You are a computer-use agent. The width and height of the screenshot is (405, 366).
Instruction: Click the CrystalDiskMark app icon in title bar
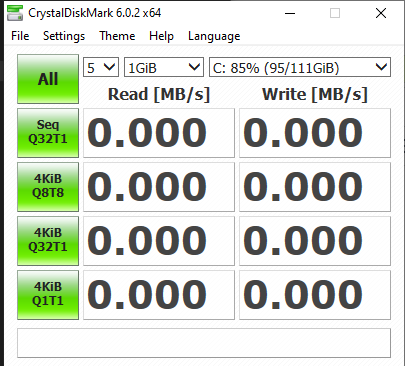[x=15, y=13]
